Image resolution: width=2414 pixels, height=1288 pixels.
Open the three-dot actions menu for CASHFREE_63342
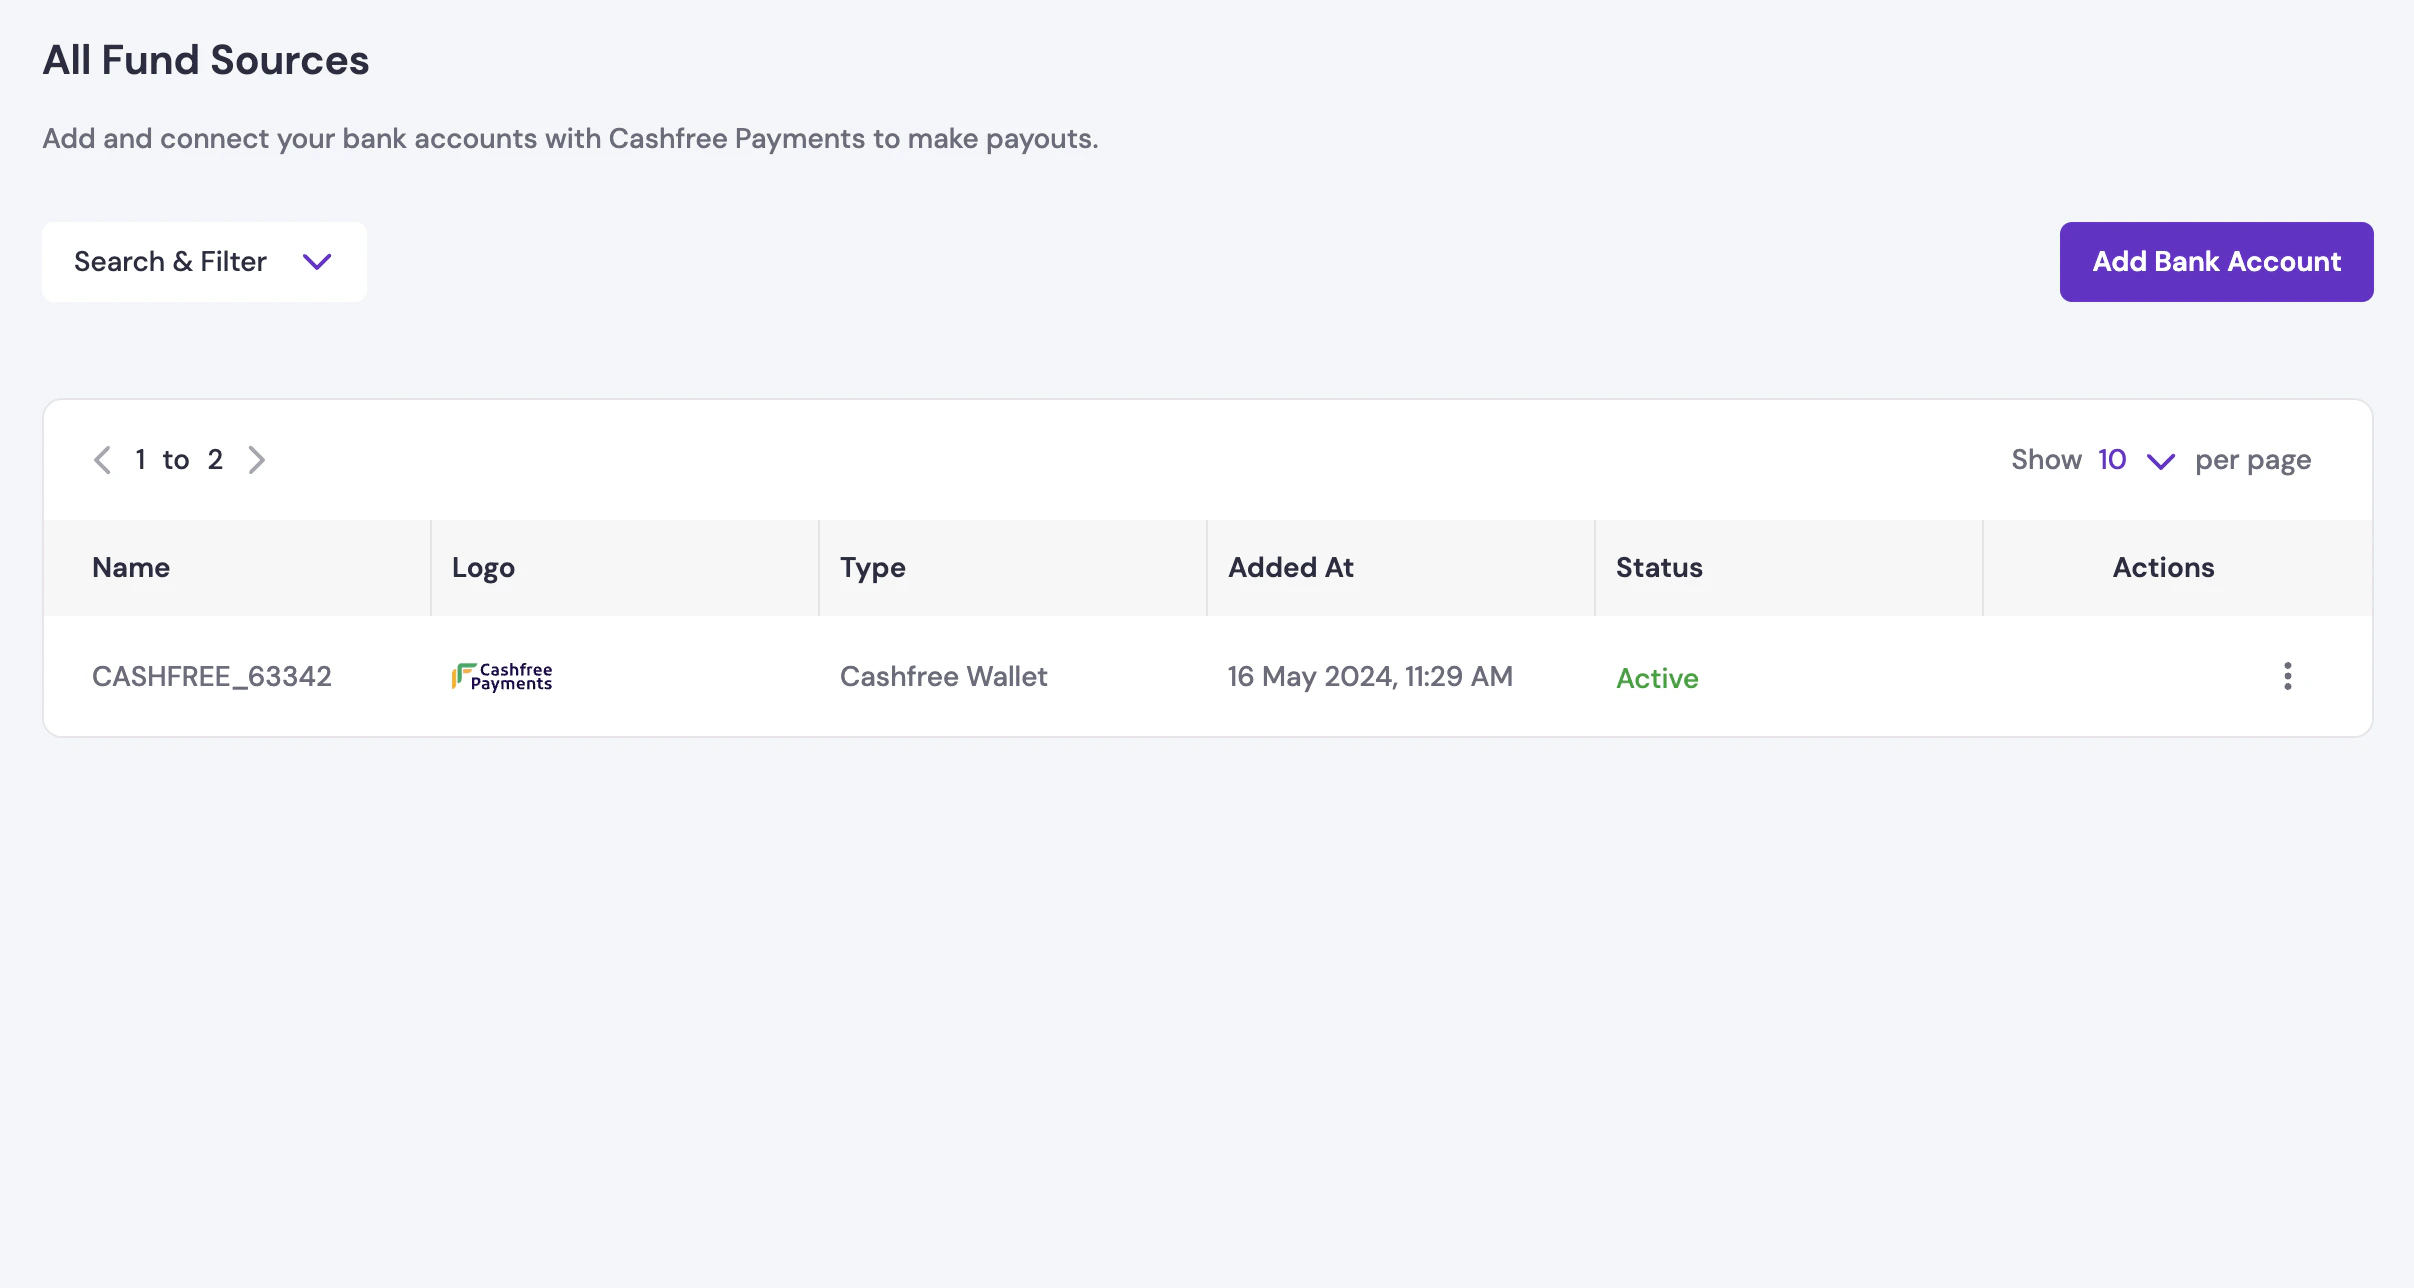click(2287, 676)
